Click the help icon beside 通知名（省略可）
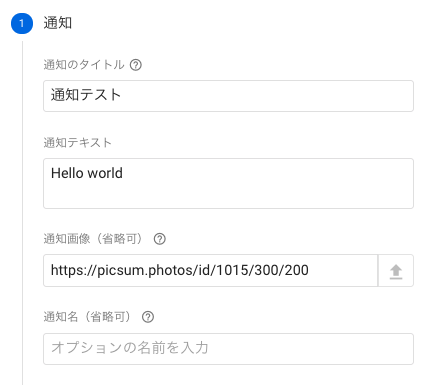The height and width of the screenshot is (385, 423). coord(148,317)
